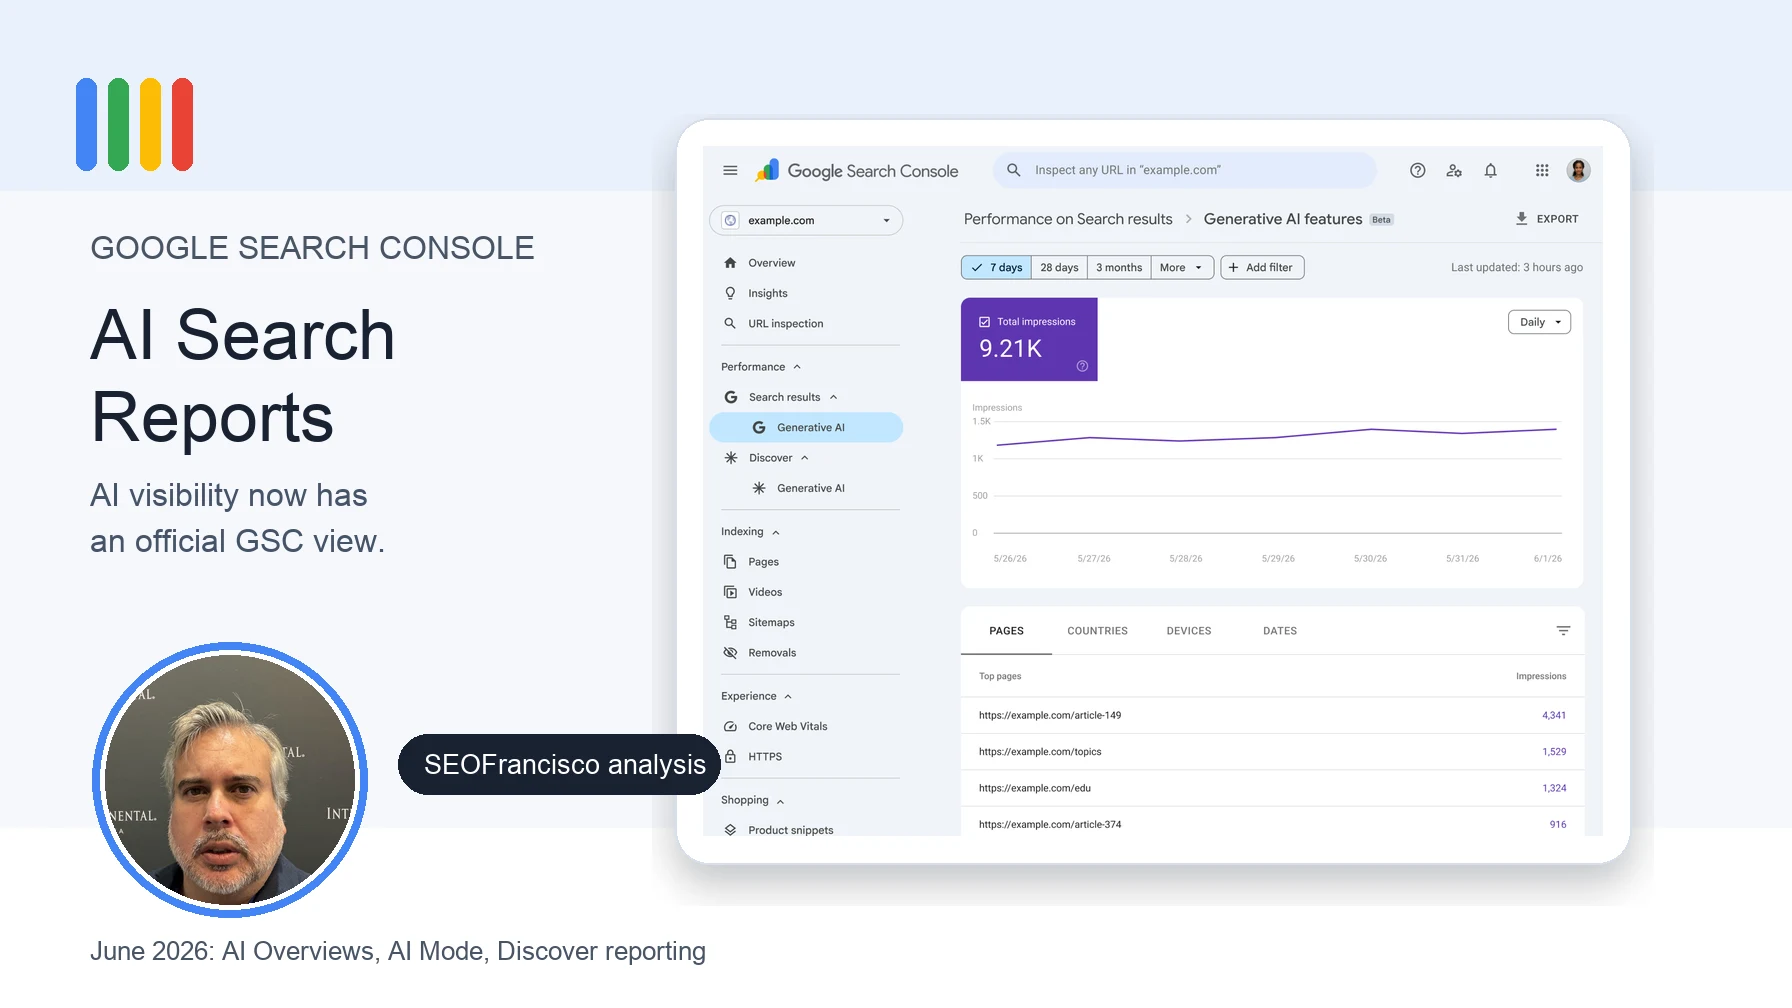Collapse the Shopping section
Viewport: 1792px width, 1008px height.
[780, 801]
